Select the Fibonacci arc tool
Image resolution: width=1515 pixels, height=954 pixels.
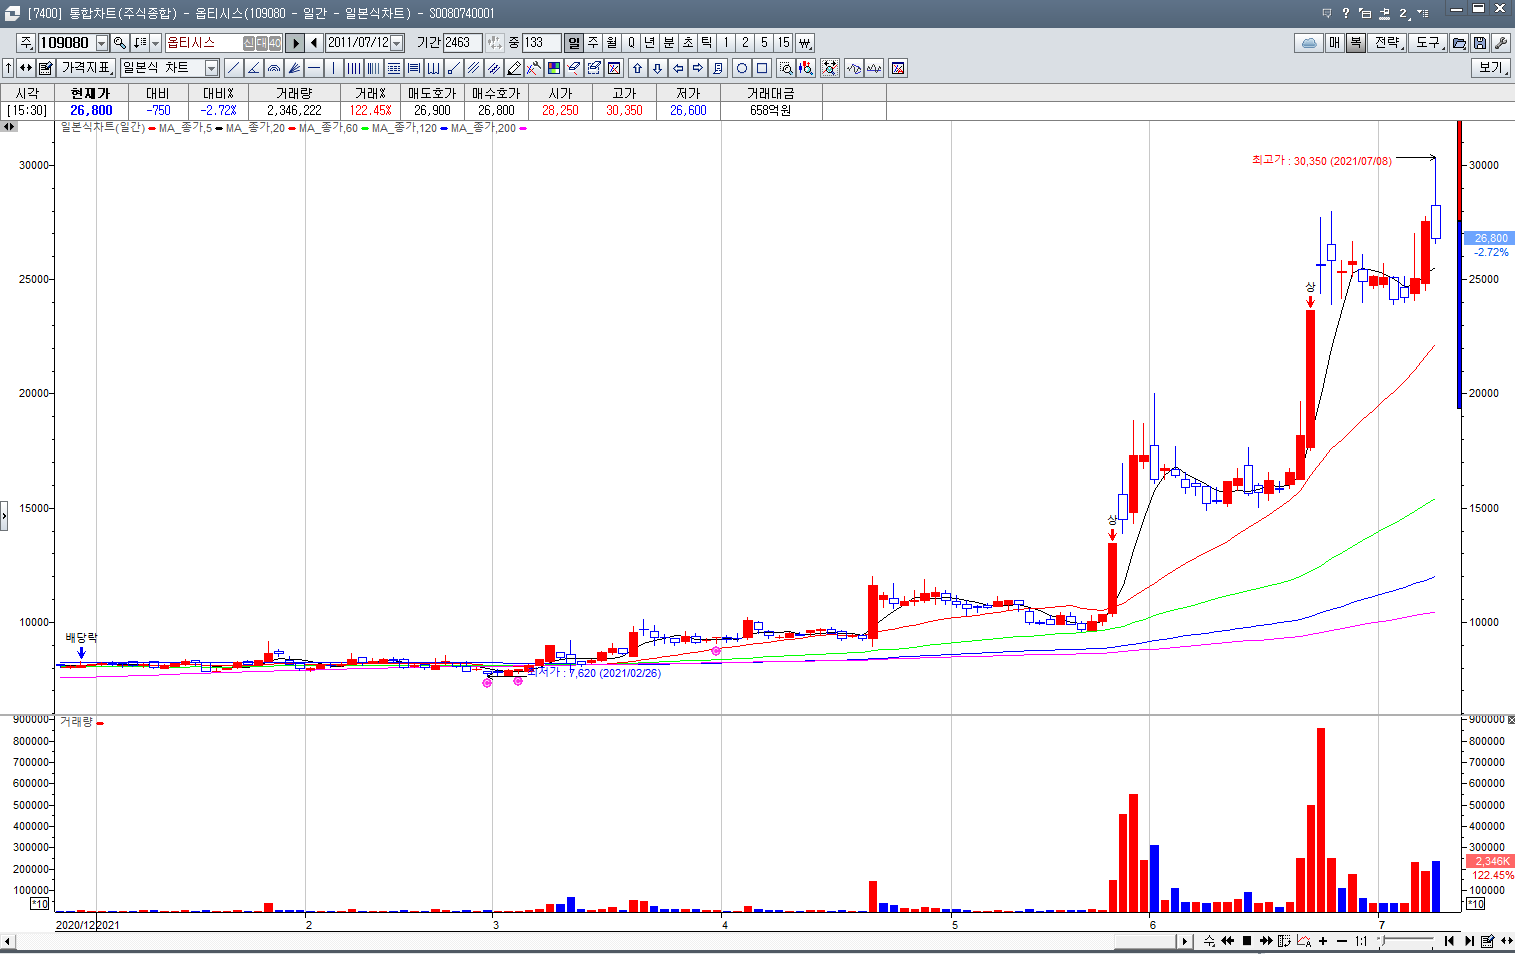tap(273, 68)
